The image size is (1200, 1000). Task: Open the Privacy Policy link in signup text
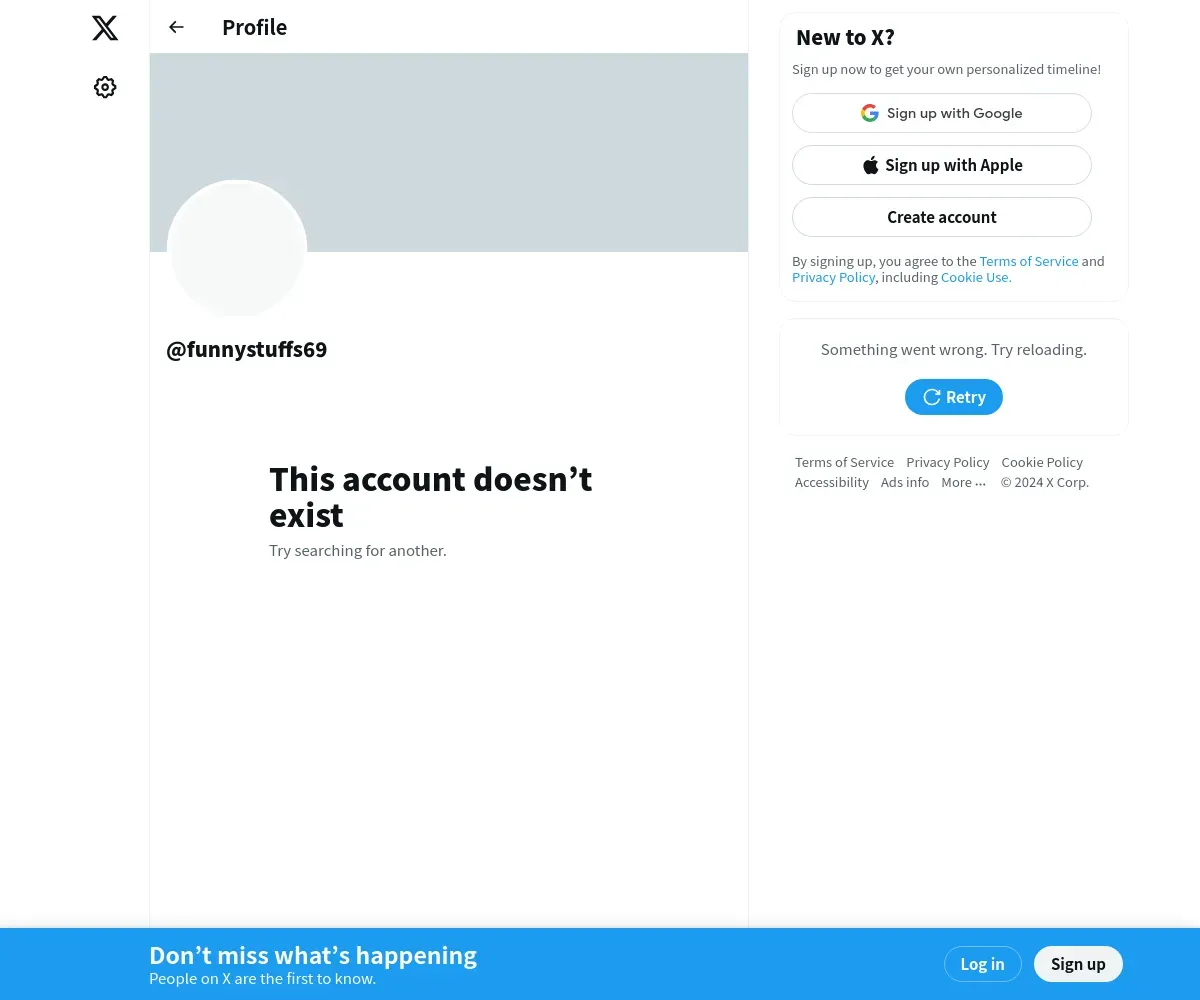point(834,277)
